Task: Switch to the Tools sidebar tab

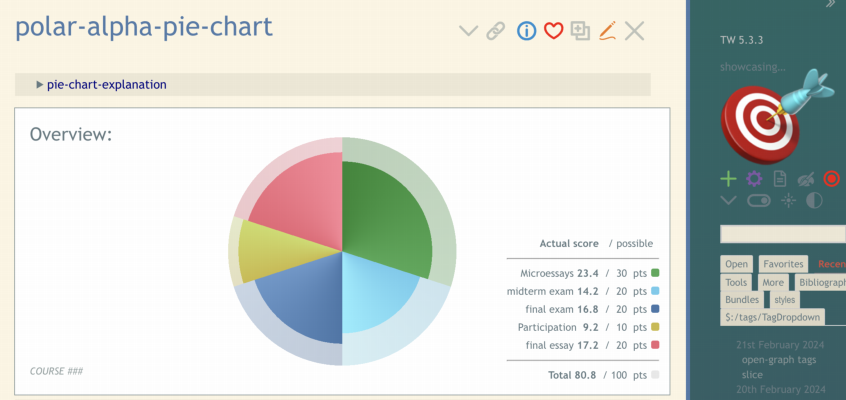Action: click(736, 282)
